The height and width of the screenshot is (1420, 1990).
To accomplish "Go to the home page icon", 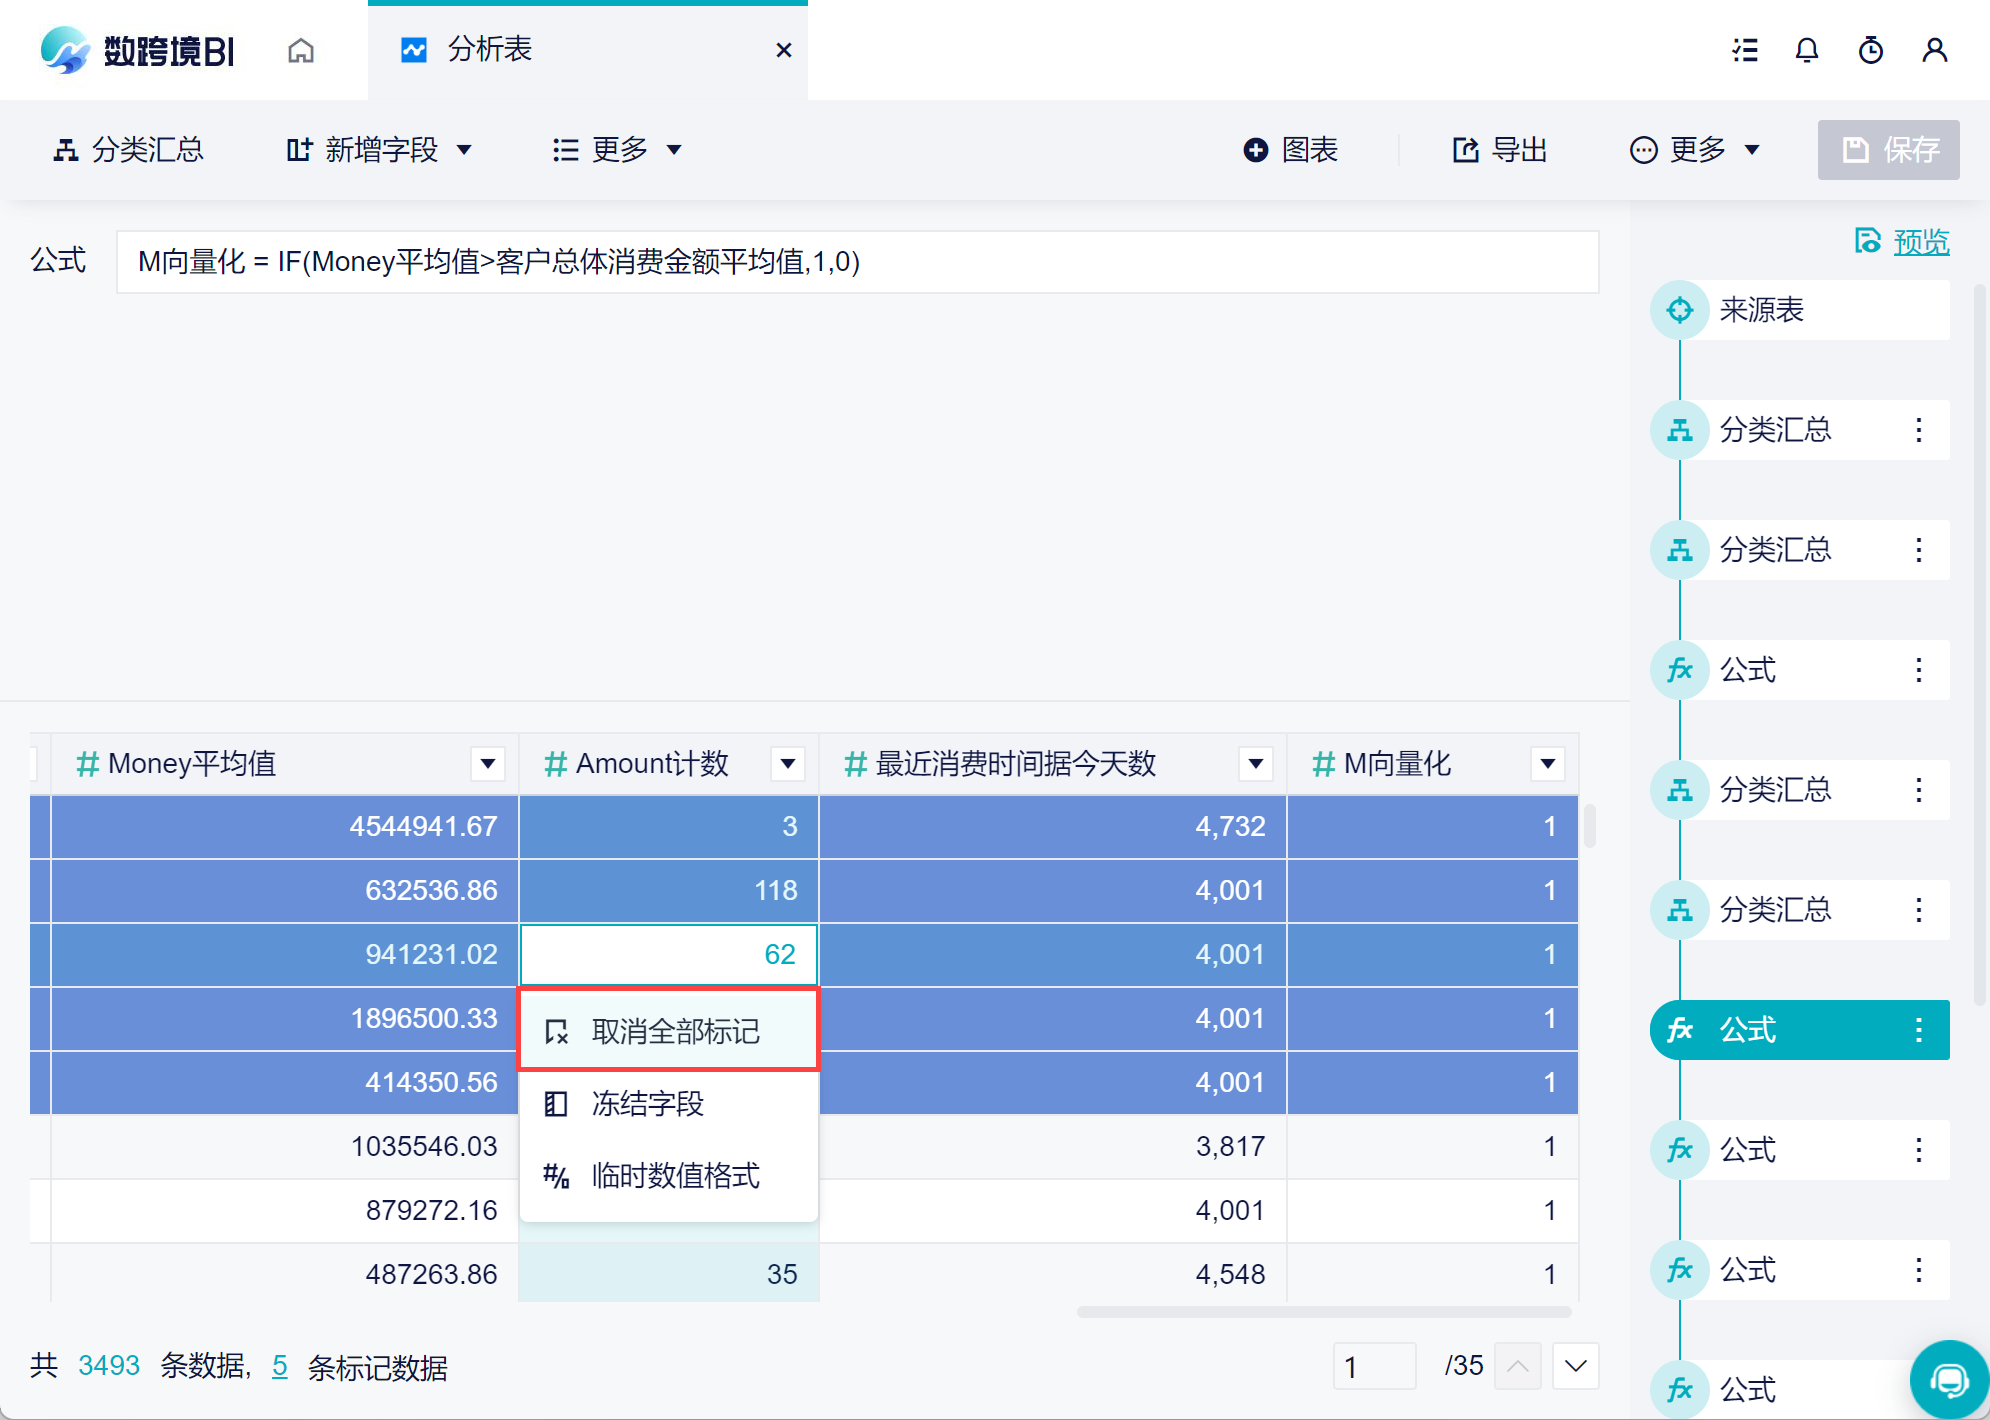I will click(301, 50).
